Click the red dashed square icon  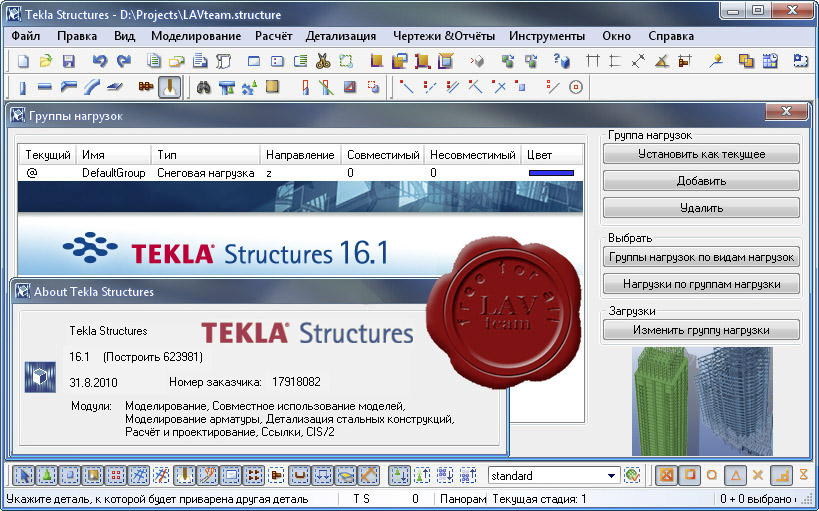click(x=372, y=87)
